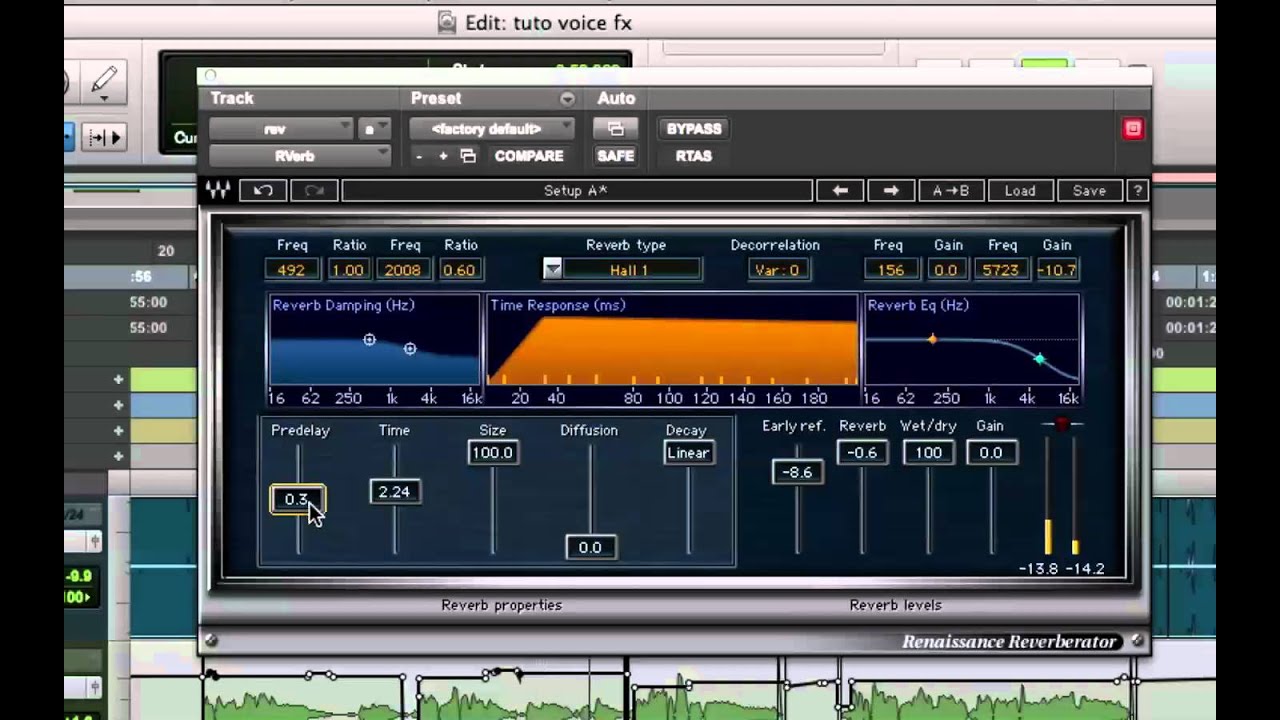Click the tab-to-transient icon in the Edit window
The height and width of the screenshot is (720, 1280).
coord(104,137)
